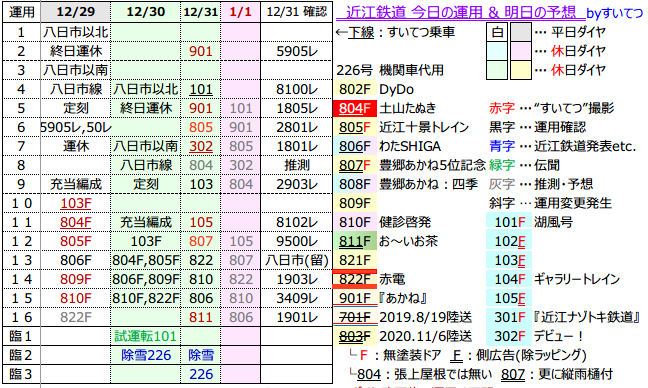Click the 8100レ confirmation cell
The height and width of the screenshot is (388, 648).
(x=297, y=89)
